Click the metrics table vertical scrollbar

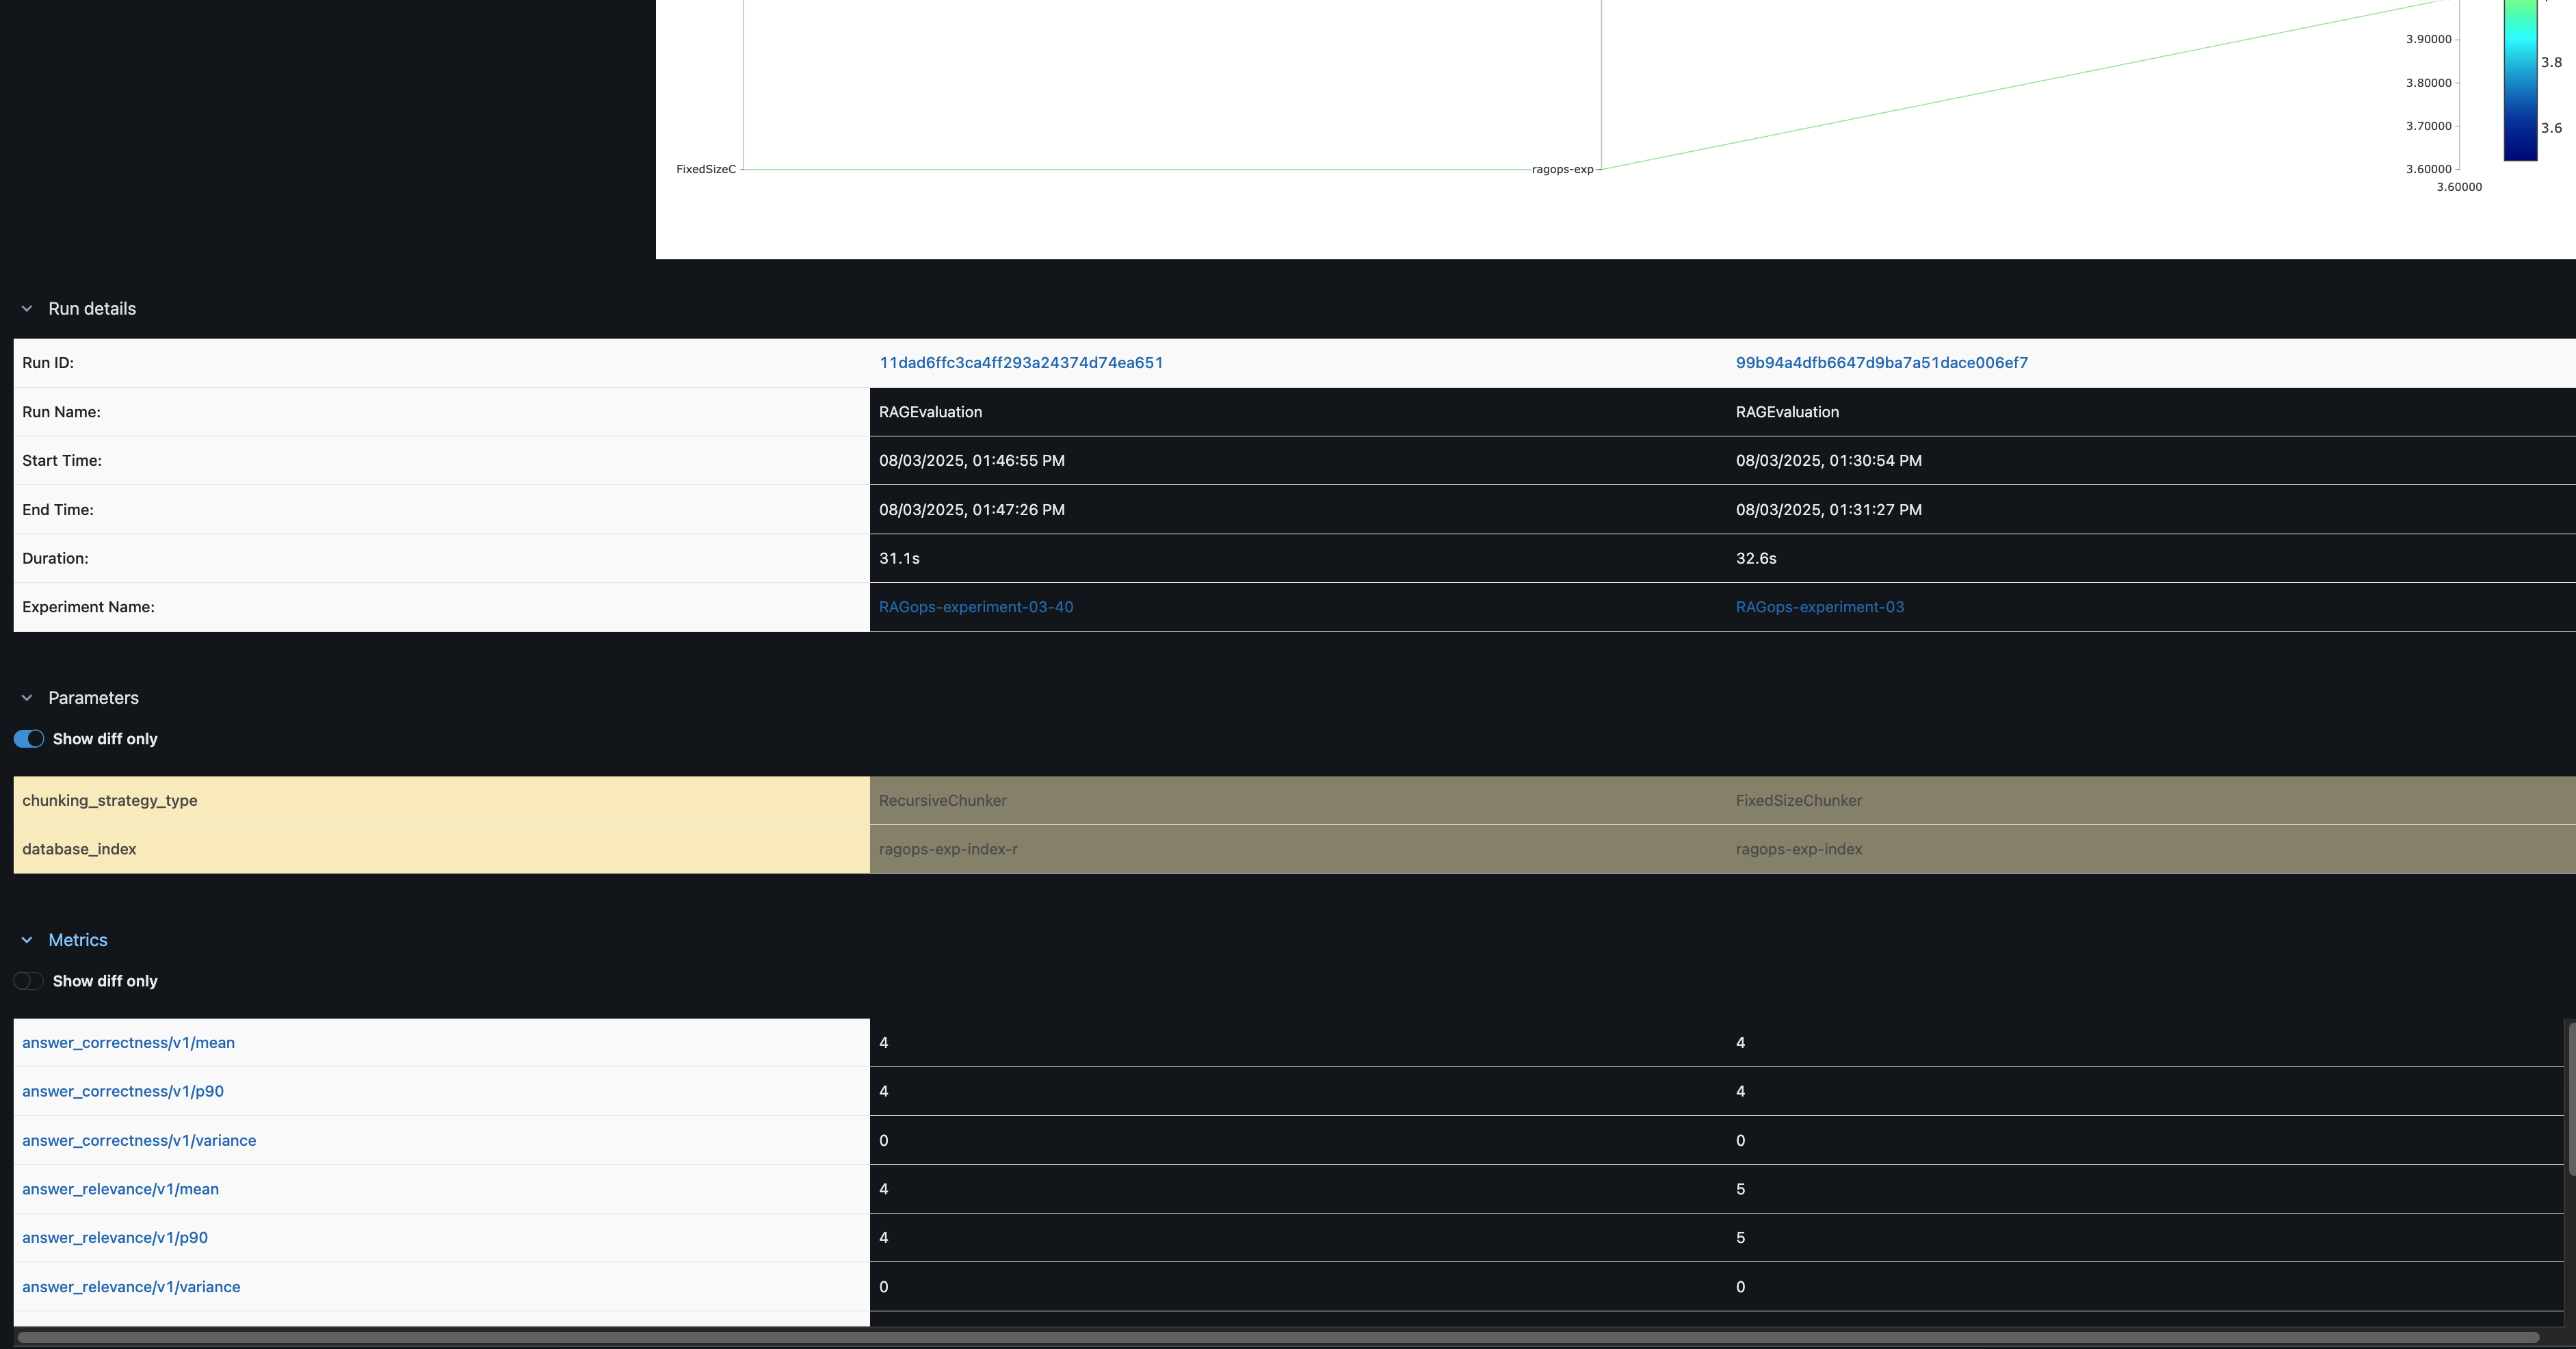(x=2570, y=1098)
